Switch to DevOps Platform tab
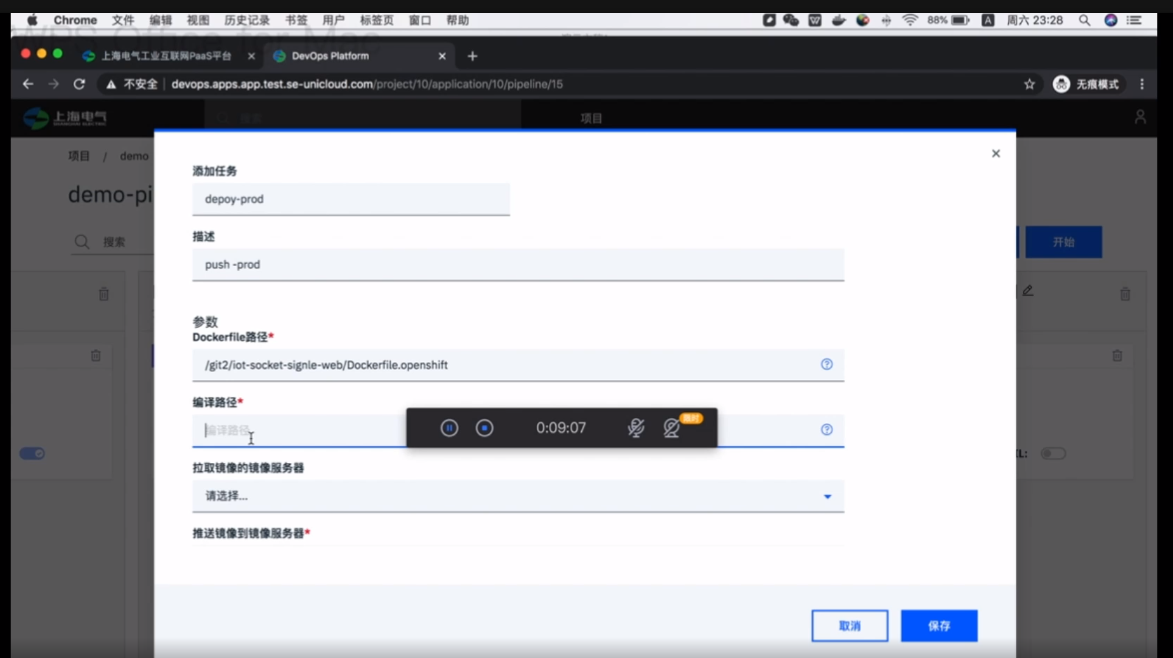Viewport: 1173px width, 658px height. (330, 56)
